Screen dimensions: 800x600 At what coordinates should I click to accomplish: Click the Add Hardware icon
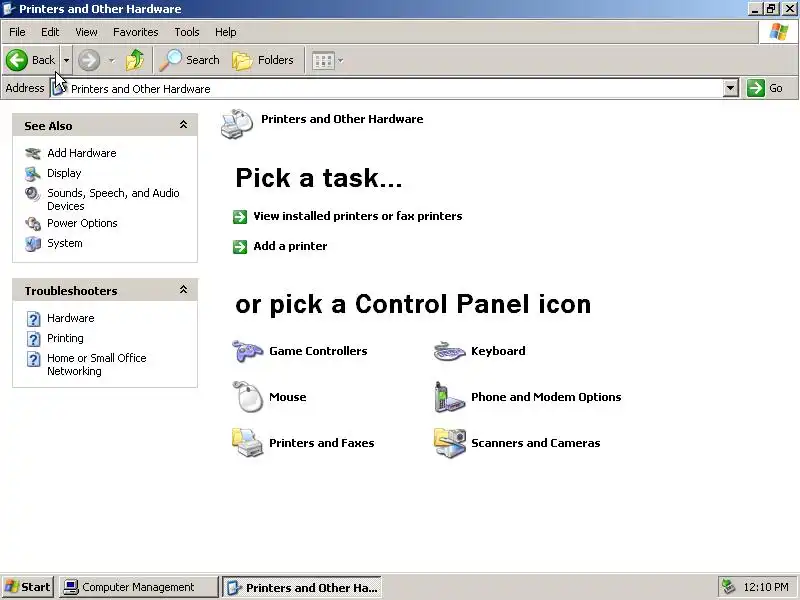[33, 153]
